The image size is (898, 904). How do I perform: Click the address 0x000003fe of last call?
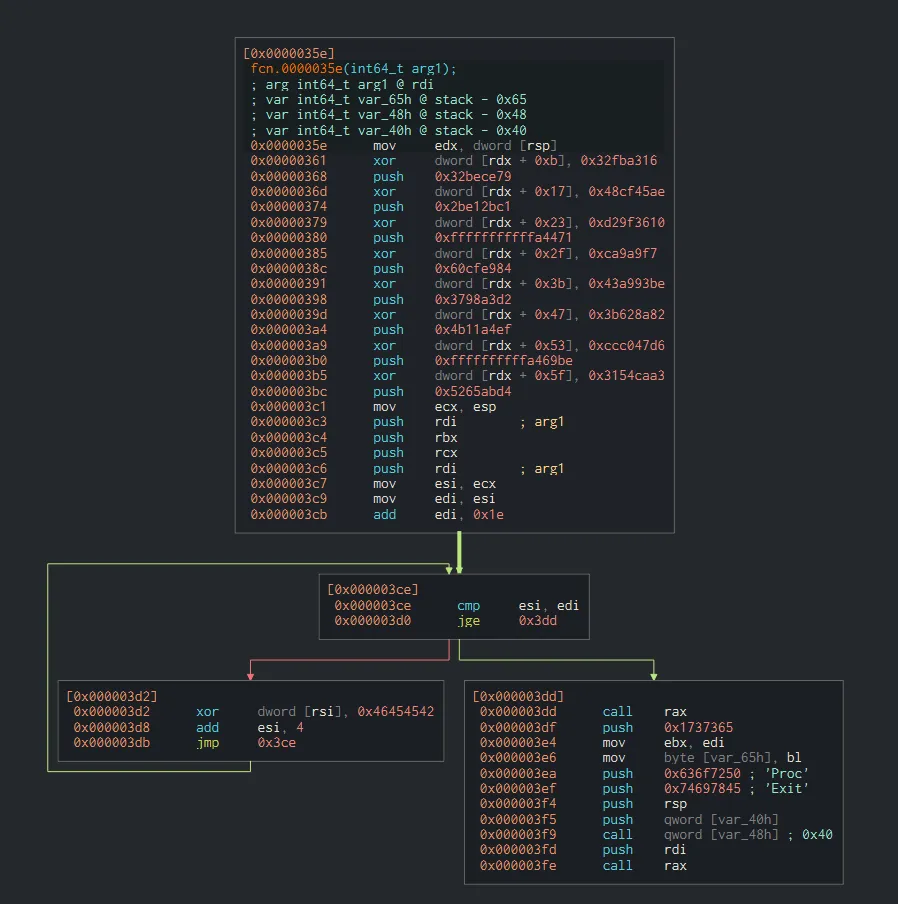coord(521,866)
